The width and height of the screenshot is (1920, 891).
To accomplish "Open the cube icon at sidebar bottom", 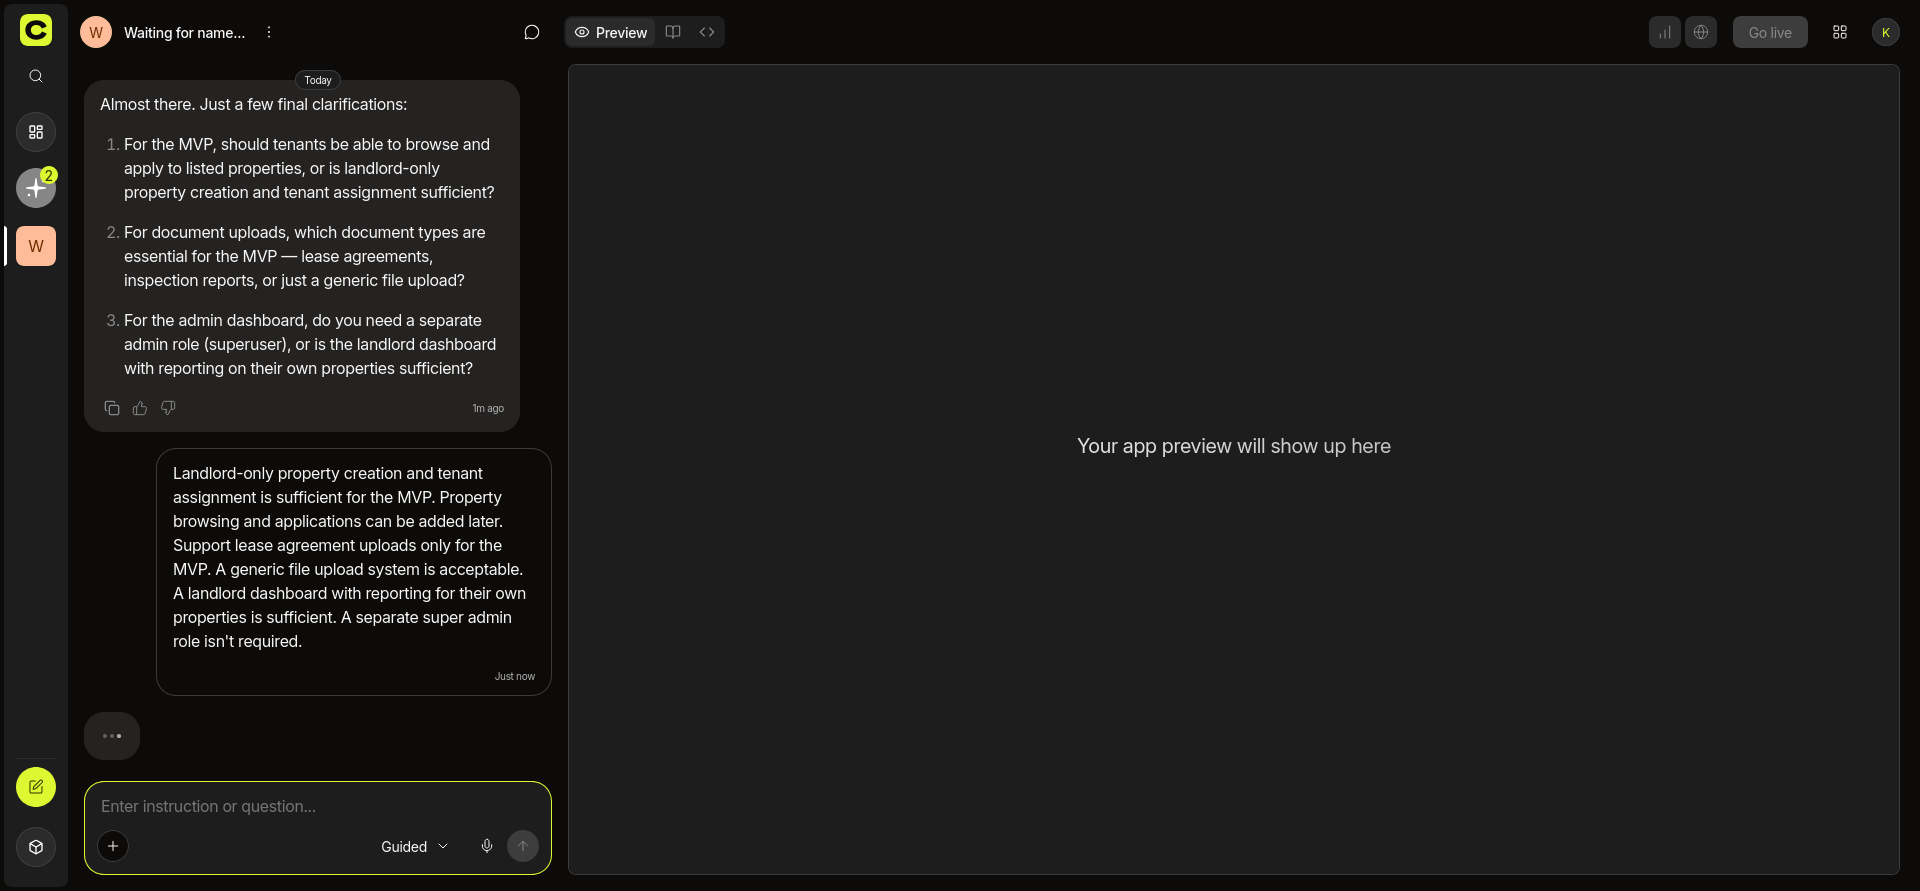I will (x=36, y=847).
